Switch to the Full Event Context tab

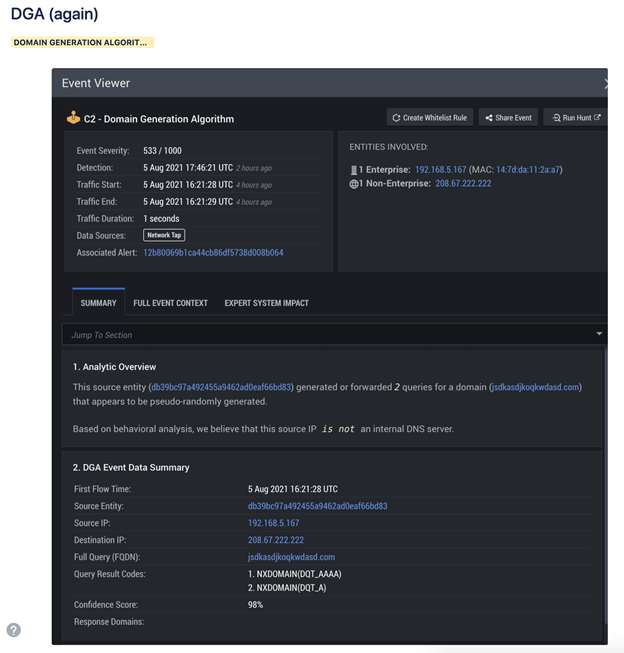[x=170, y=303]
